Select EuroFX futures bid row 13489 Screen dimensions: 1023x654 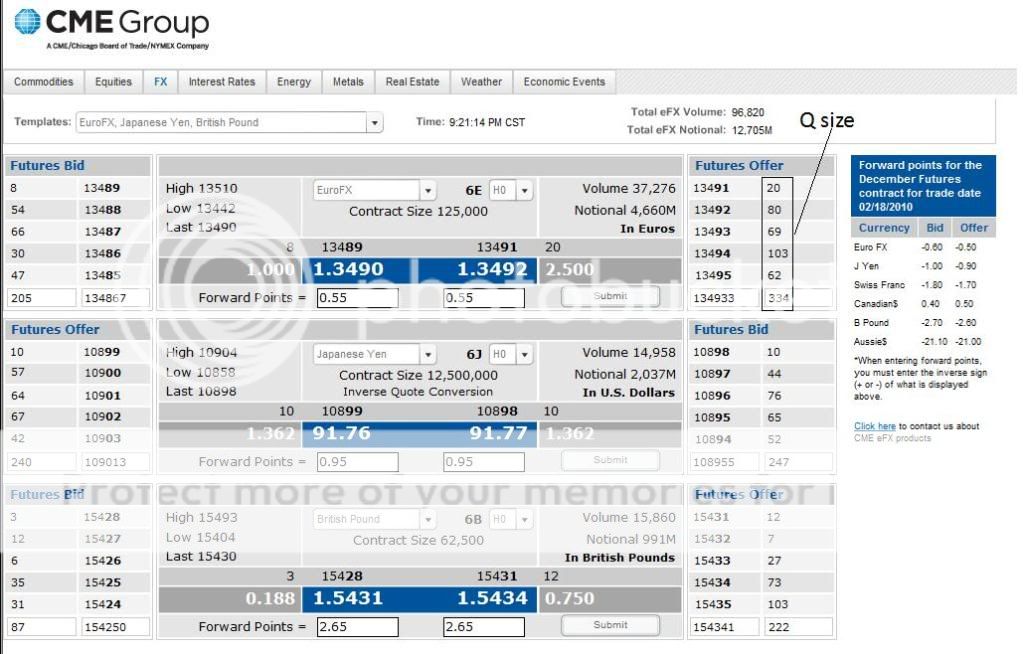[x=78, y=188]
